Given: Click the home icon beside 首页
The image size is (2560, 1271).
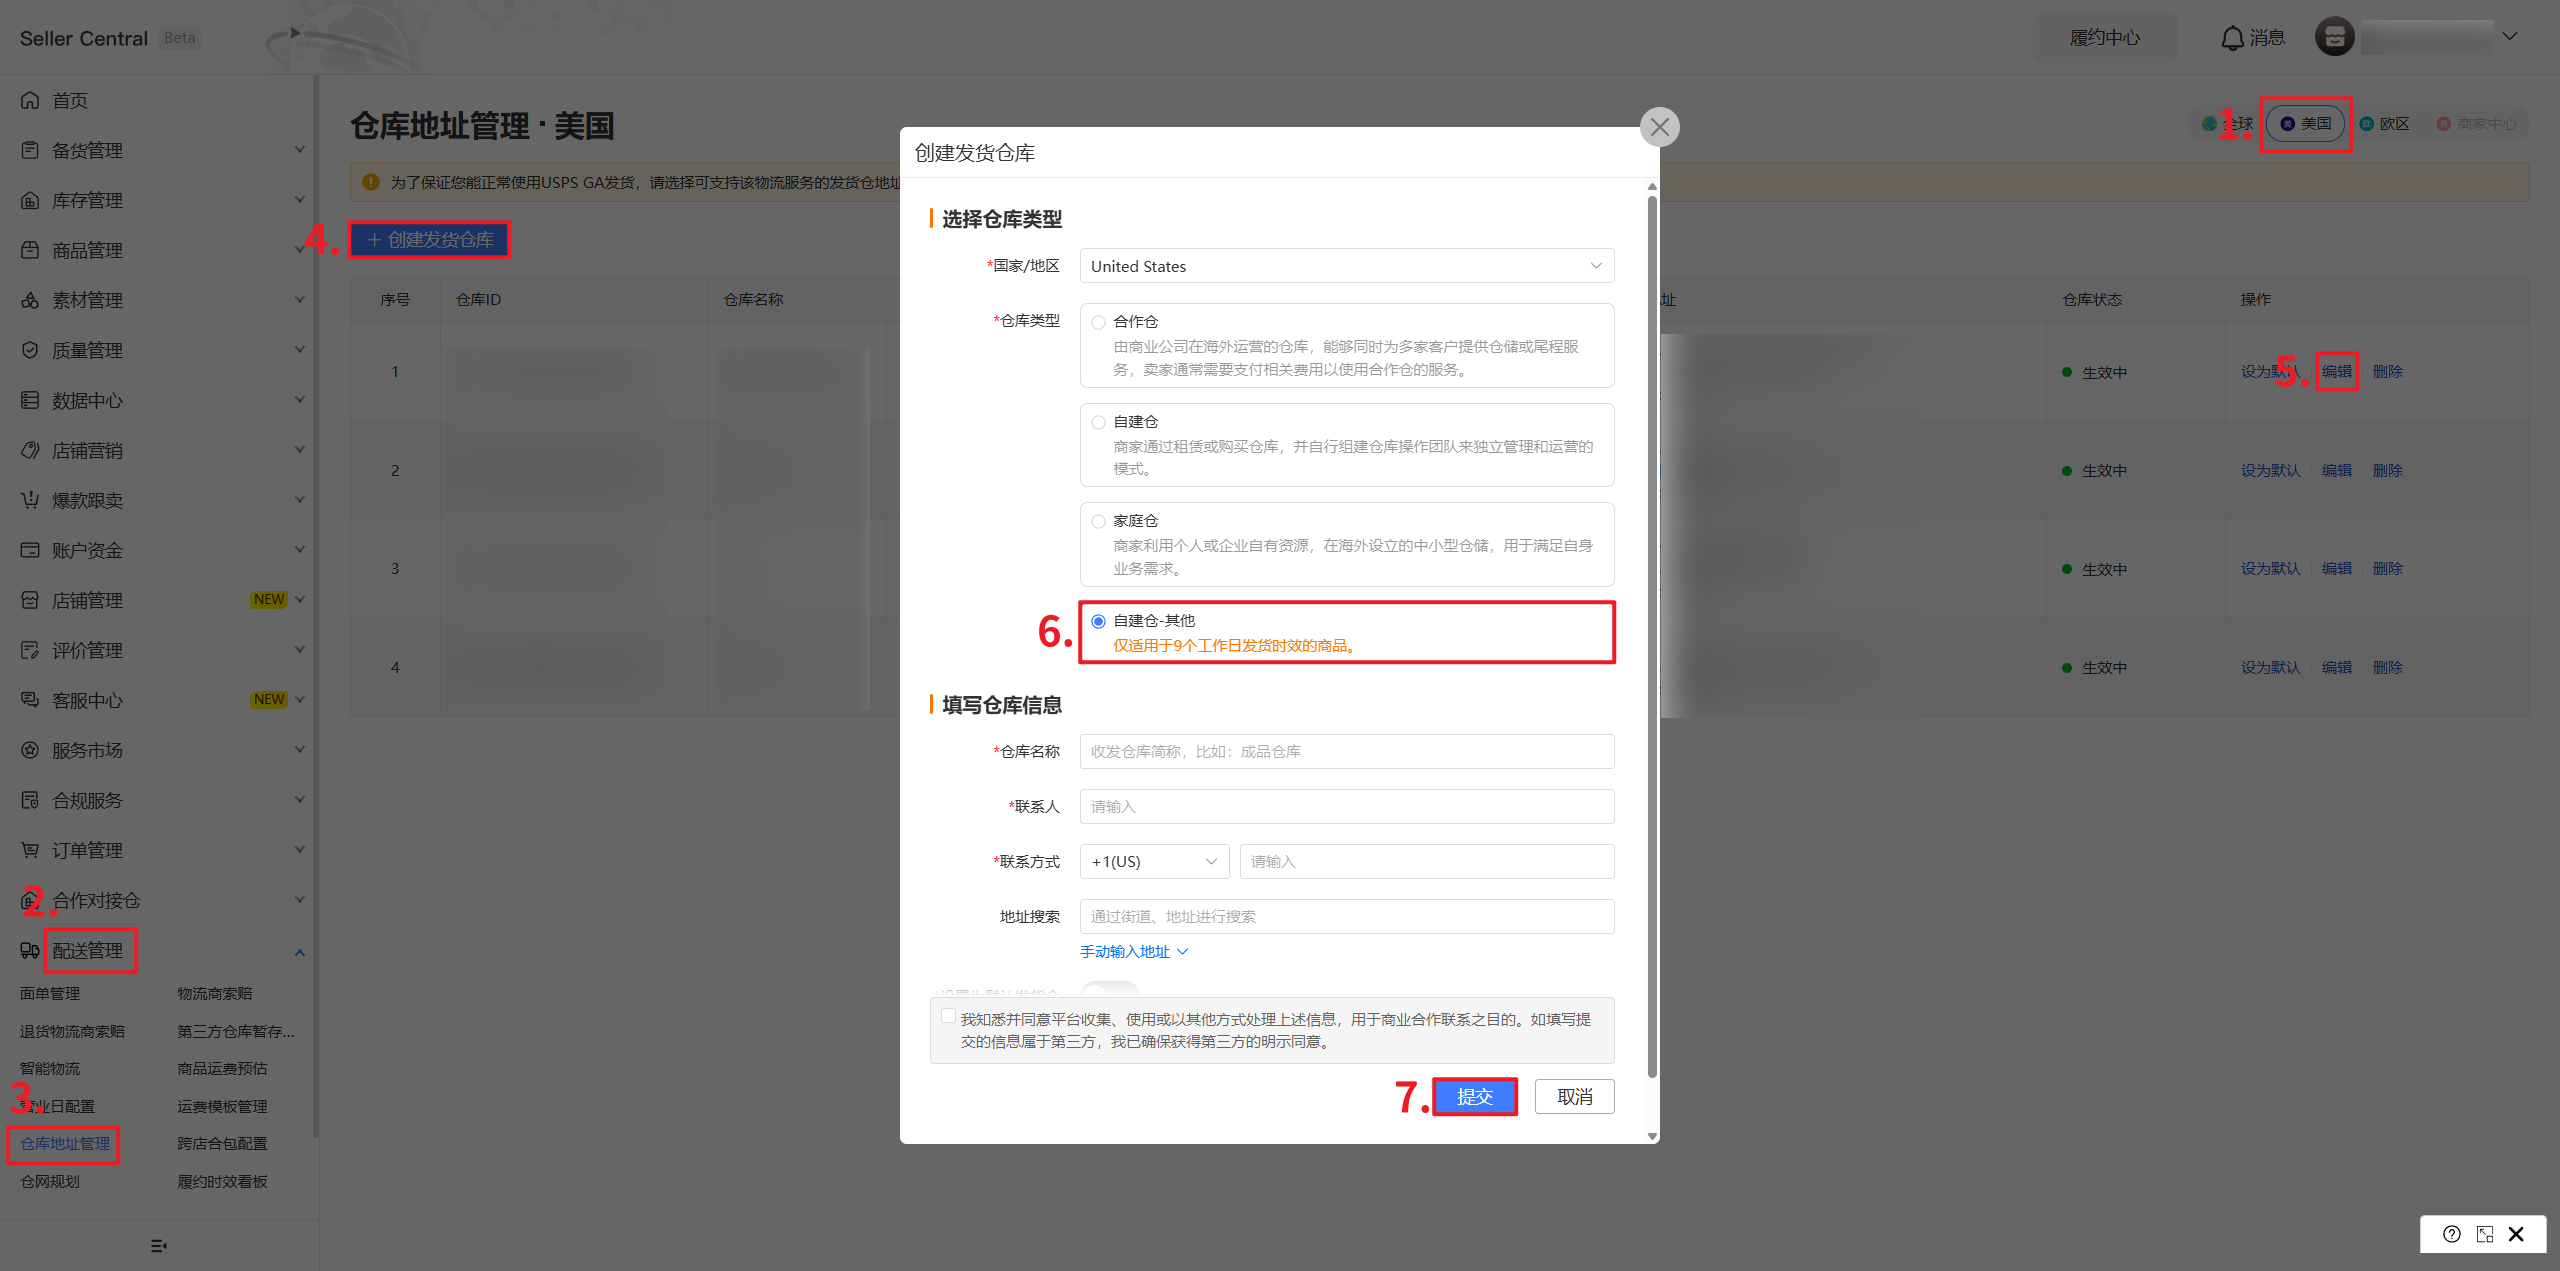Looking at the screenshot, I should click(30, 100).
